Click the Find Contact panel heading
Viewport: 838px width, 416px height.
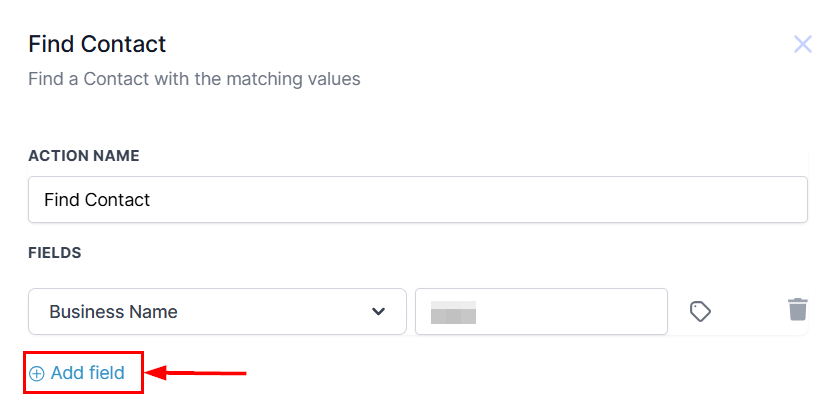(97, 44)
